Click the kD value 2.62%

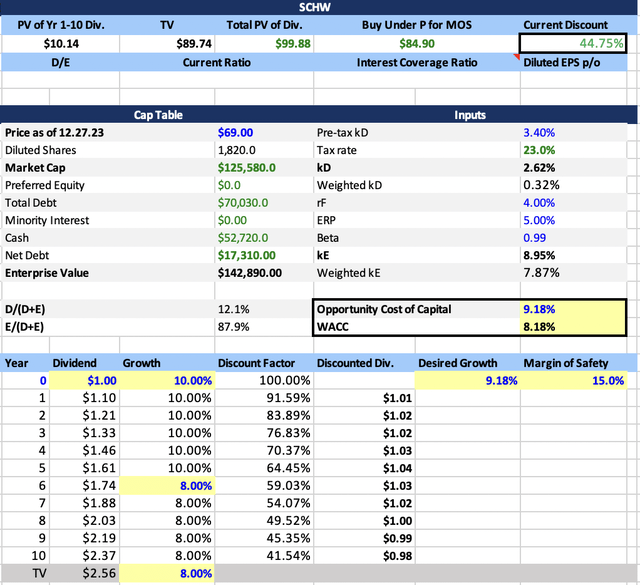point(573,168)
